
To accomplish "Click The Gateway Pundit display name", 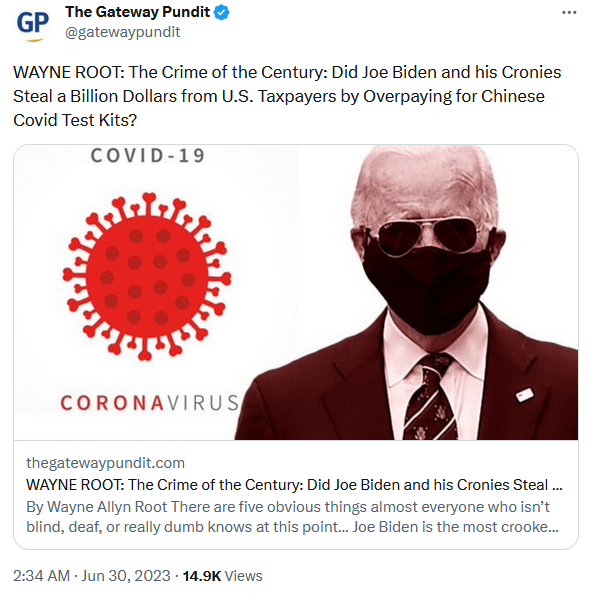I will 137,12.
